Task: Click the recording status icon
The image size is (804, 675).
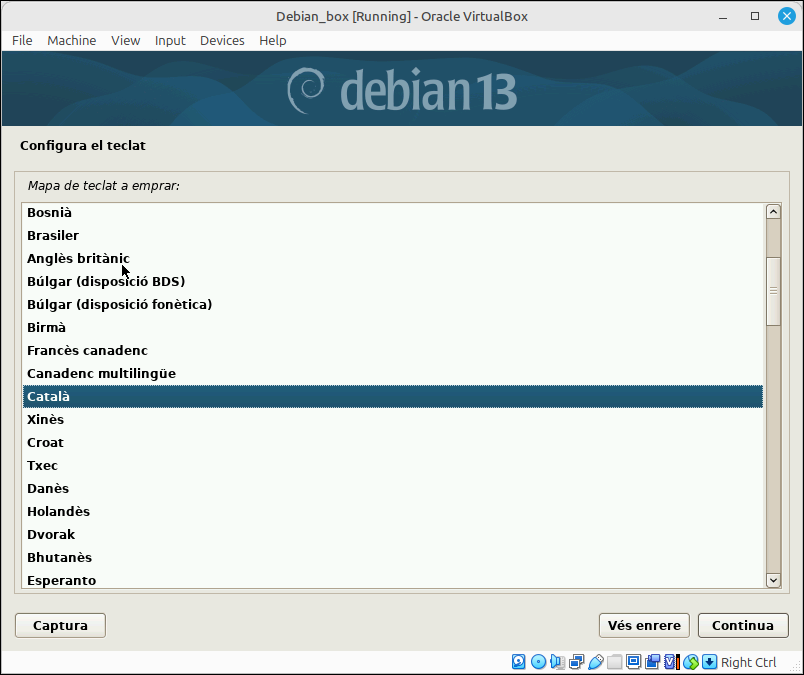Action: pyautogui.click(x=652, y=662)
